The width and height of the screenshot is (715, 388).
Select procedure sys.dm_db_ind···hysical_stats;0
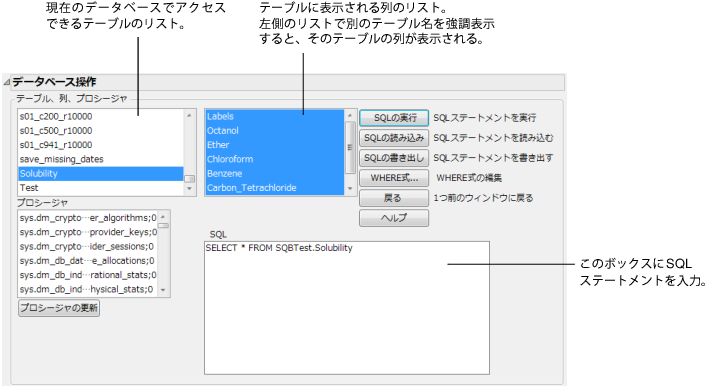tap(88, 289)
